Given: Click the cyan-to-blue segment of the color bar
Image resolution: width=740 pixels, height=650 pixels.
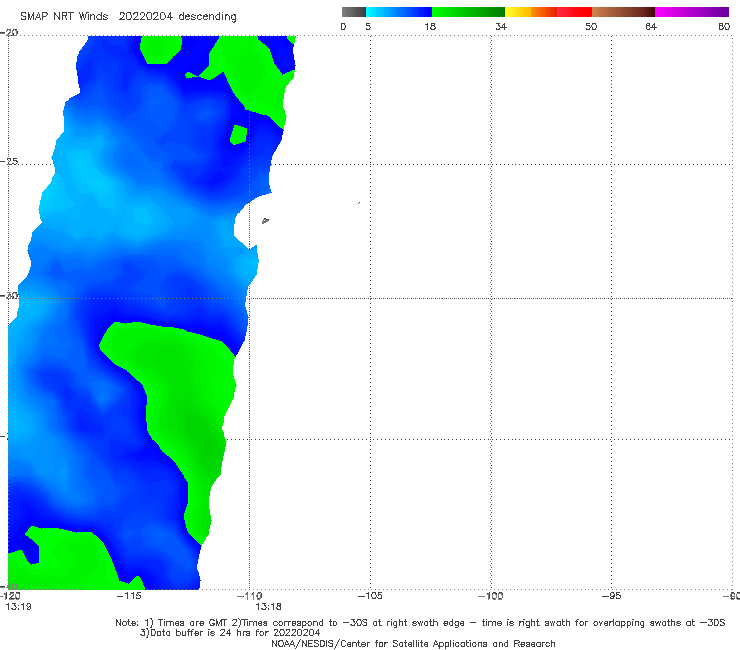Looking at the screenshot, I should 399,12.
